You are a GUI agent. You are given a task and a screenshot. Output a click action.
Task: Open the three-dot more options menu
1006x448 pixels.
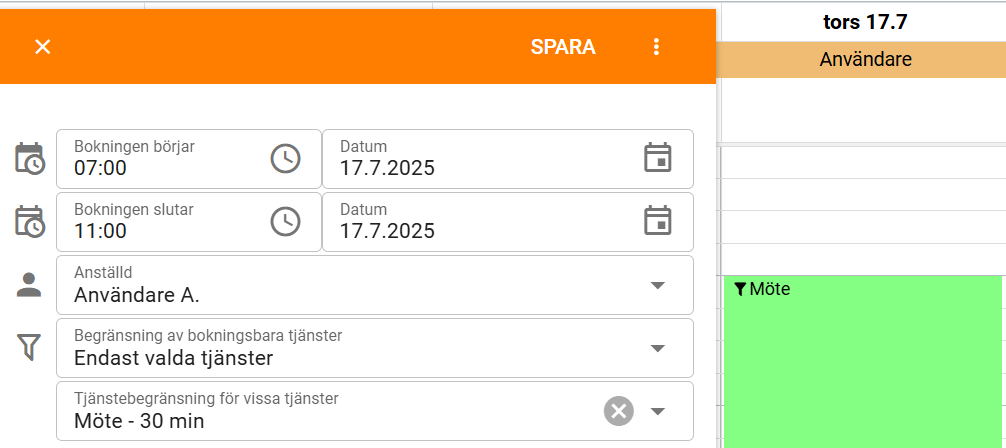[x=656, y=47]
